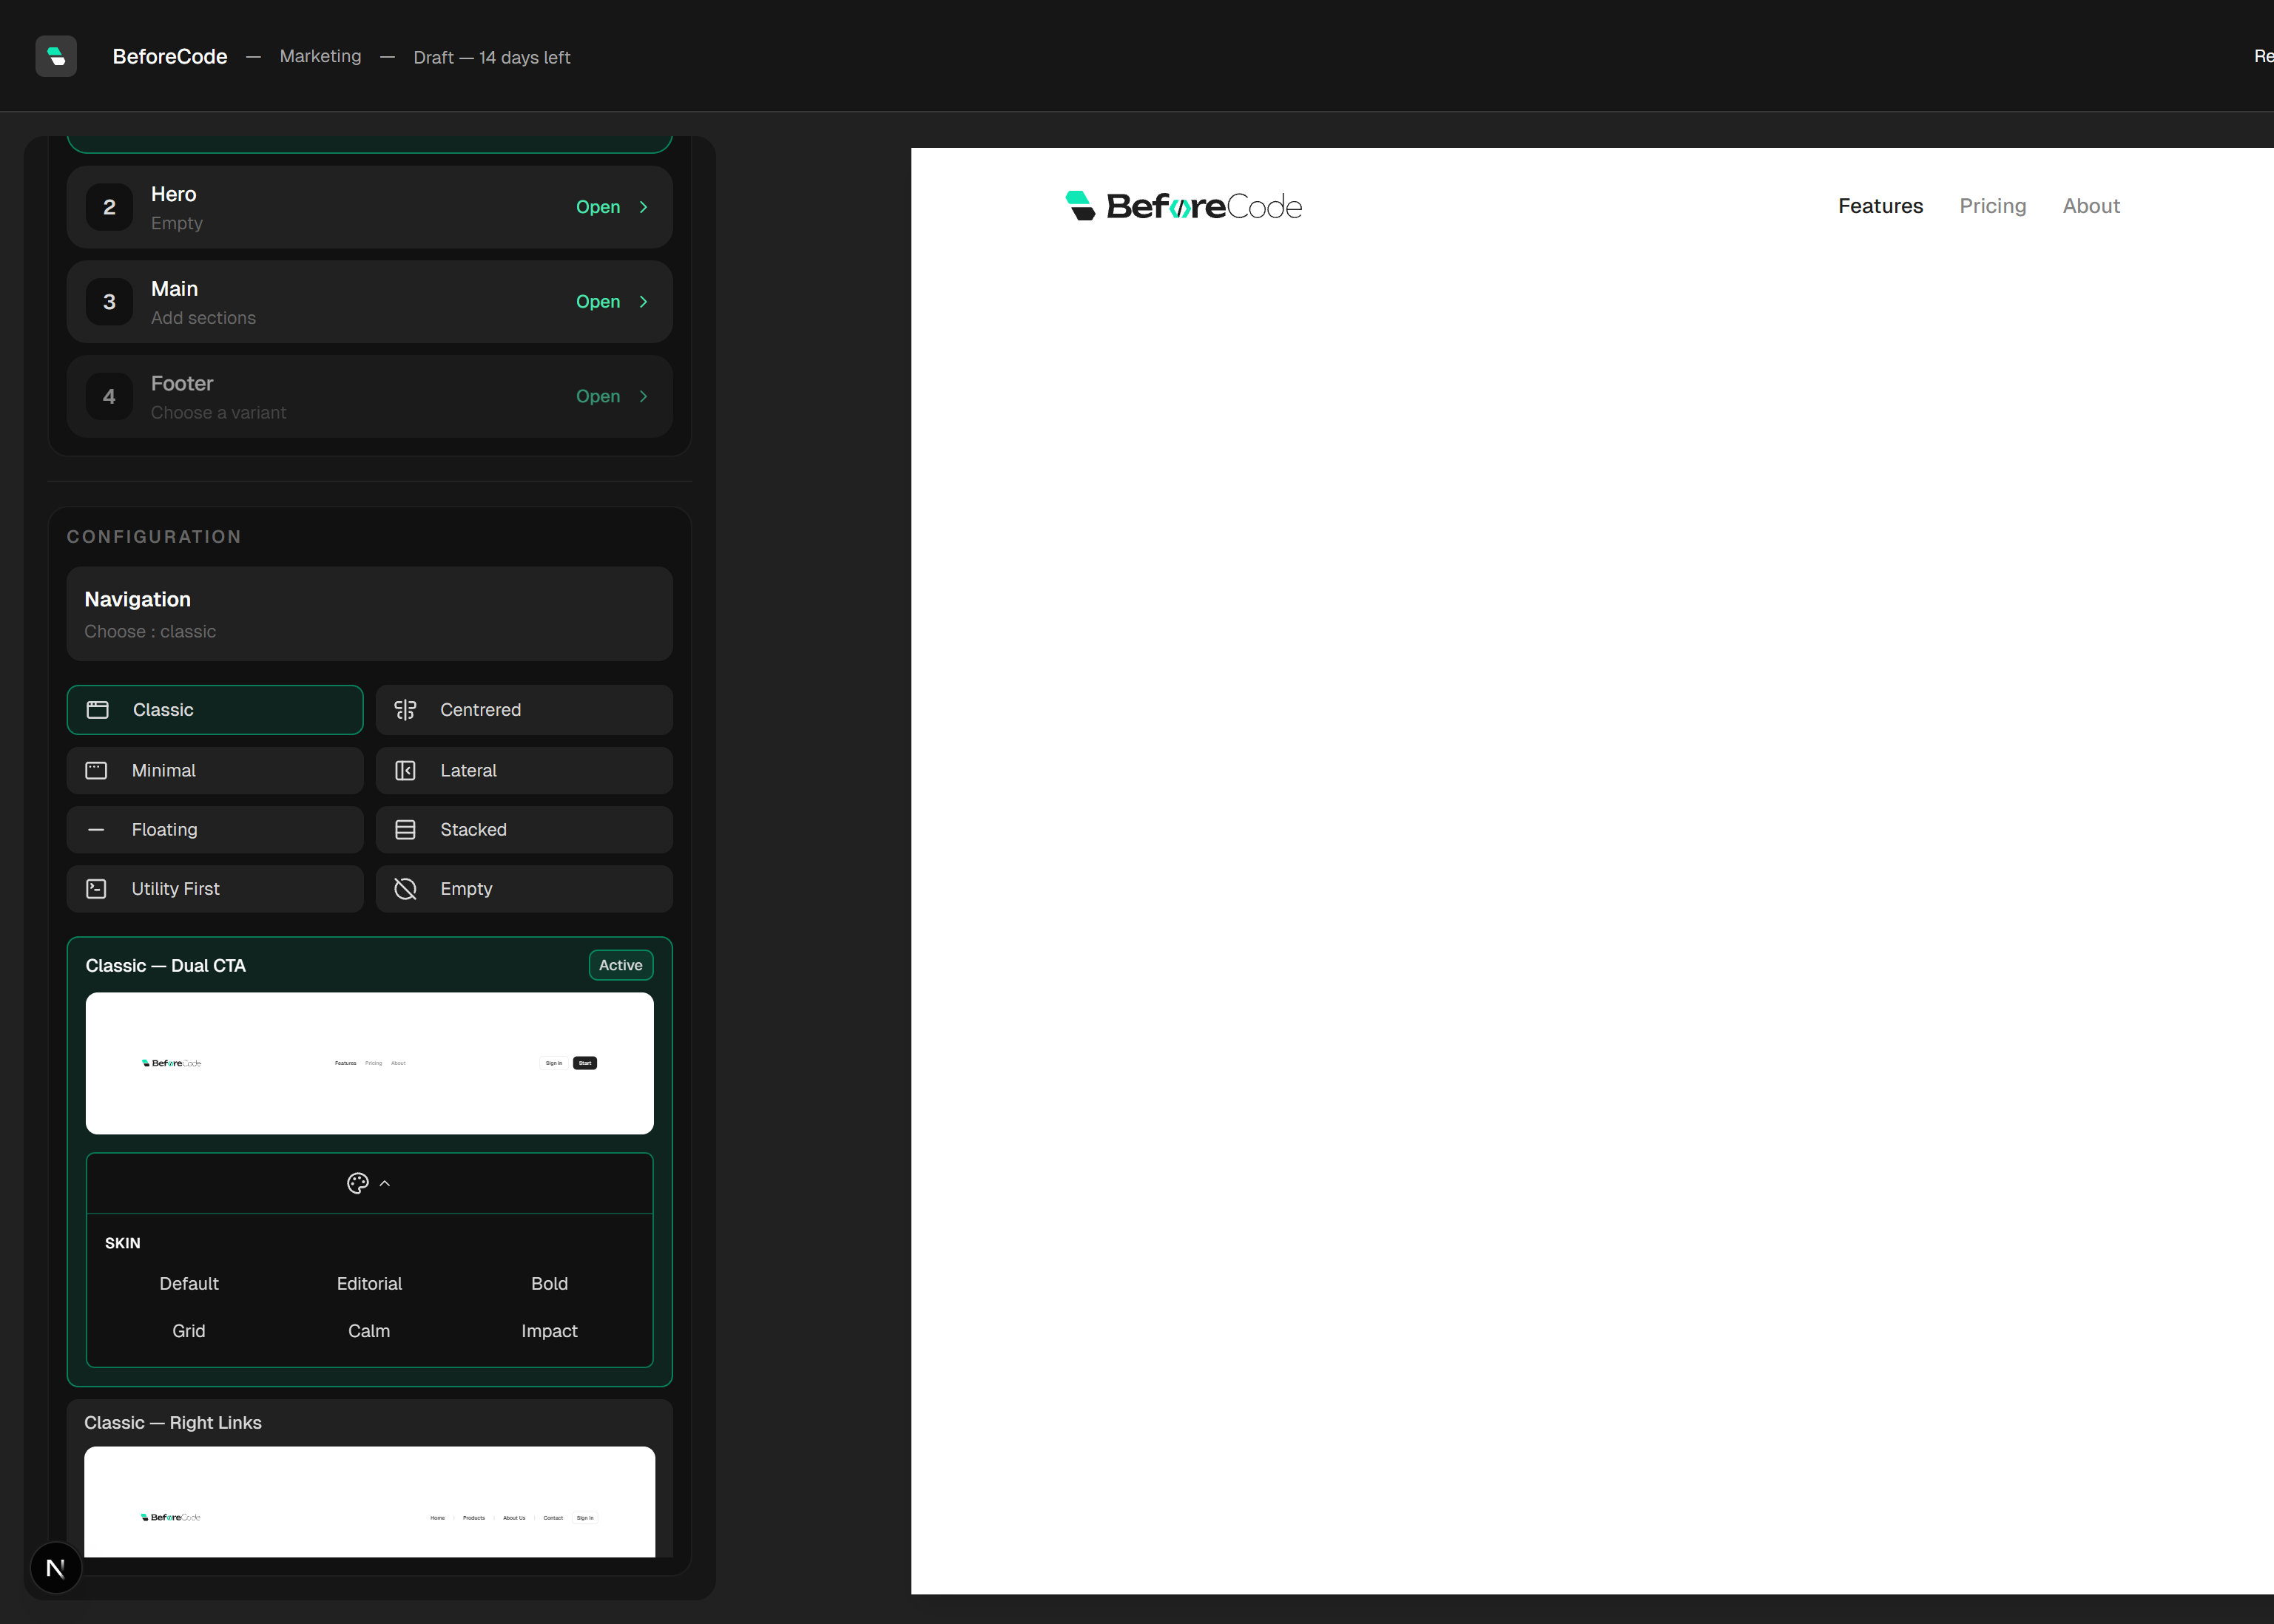The image size is (2274, 1624).
Task: Select the Floating navigation type
Action: pos(215,830)
